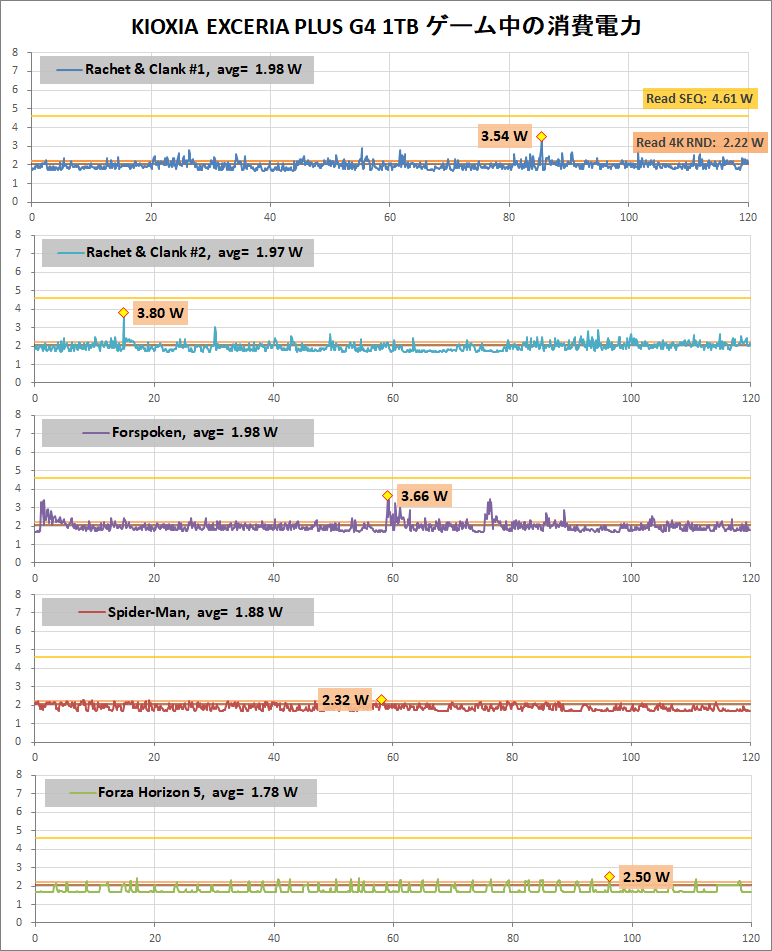Select the 'Spider-Man, avg= 1.88 W' legend
Image resolution: width=772 pixels, height=951 pixels.
[178, 612]
